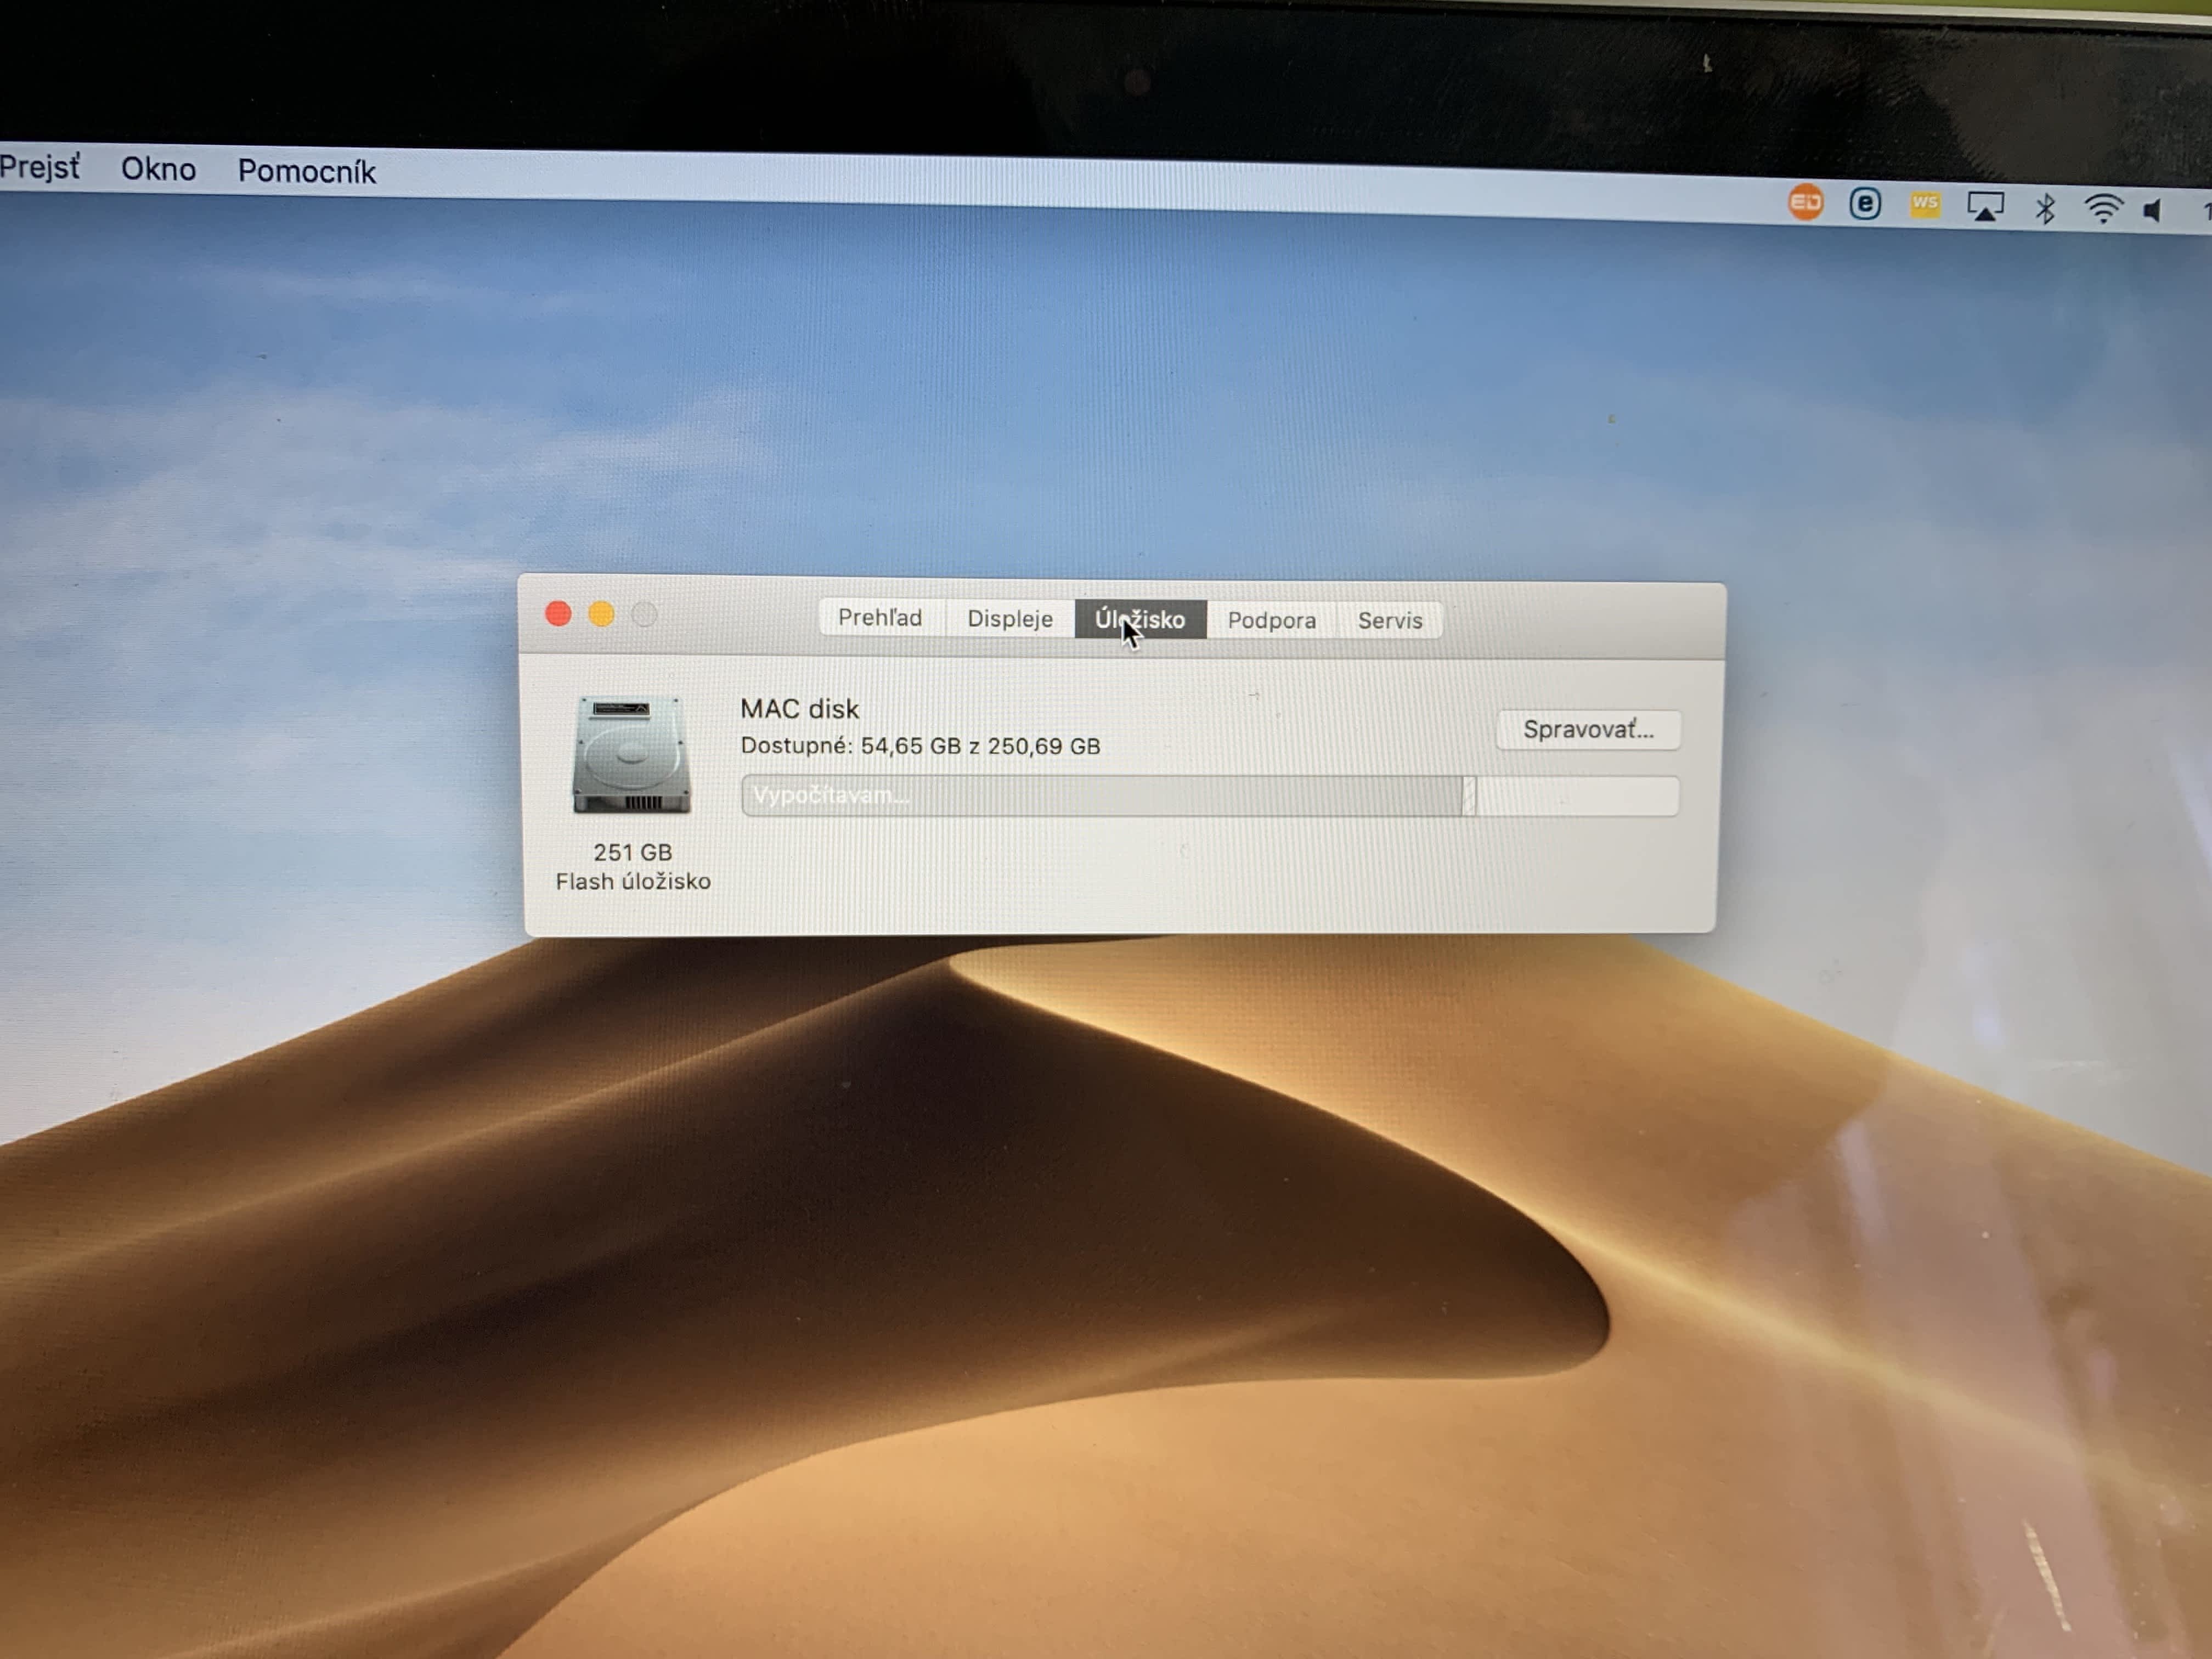Click the storage usage bar
The width and height of the screenshot is (2212, 1659).
click(x=1209, y=796)
